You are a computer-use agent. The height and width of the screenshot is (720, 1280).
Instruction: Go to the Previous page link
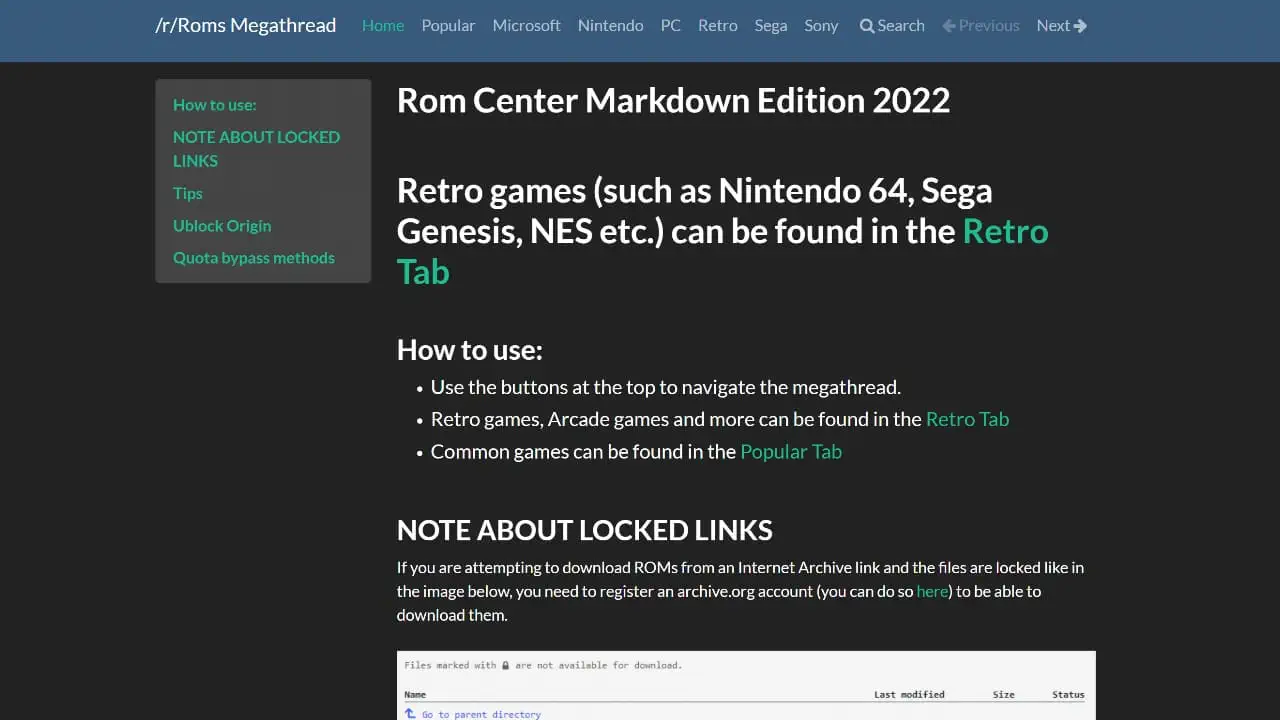tap(981, 25)
